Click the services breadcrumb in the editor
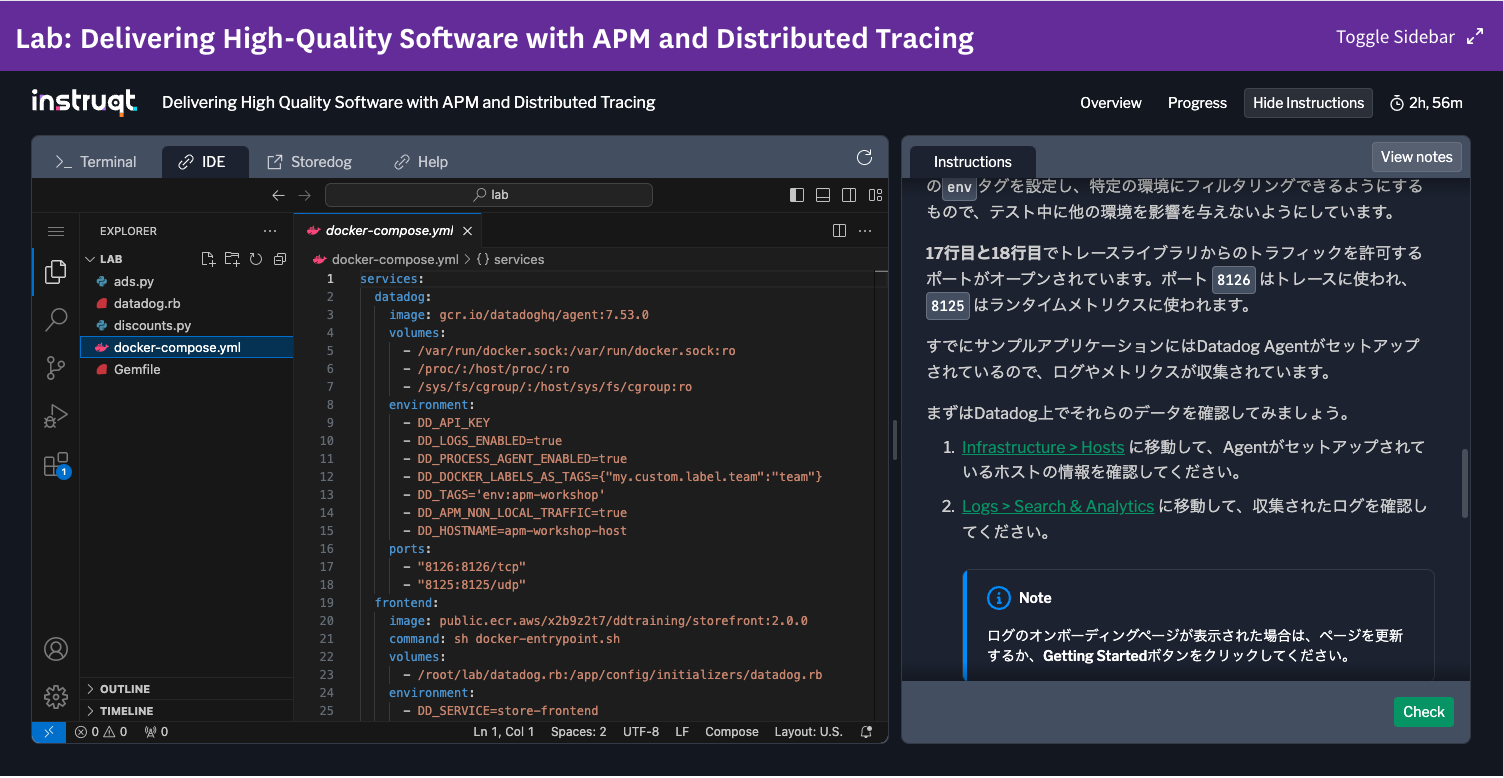The image size is (1504, 778). point(510,259)
